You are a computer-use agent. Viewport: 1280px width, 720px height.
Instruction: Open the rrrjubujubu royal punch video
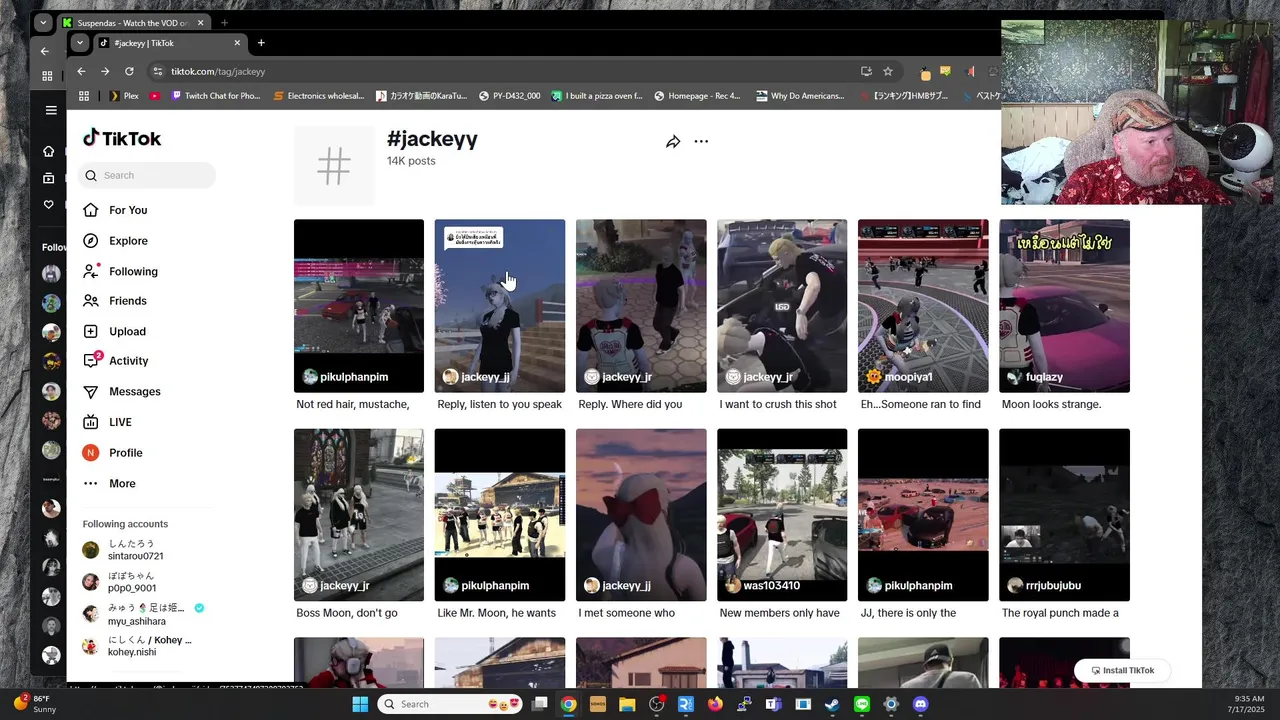[x=1064, y=515]
